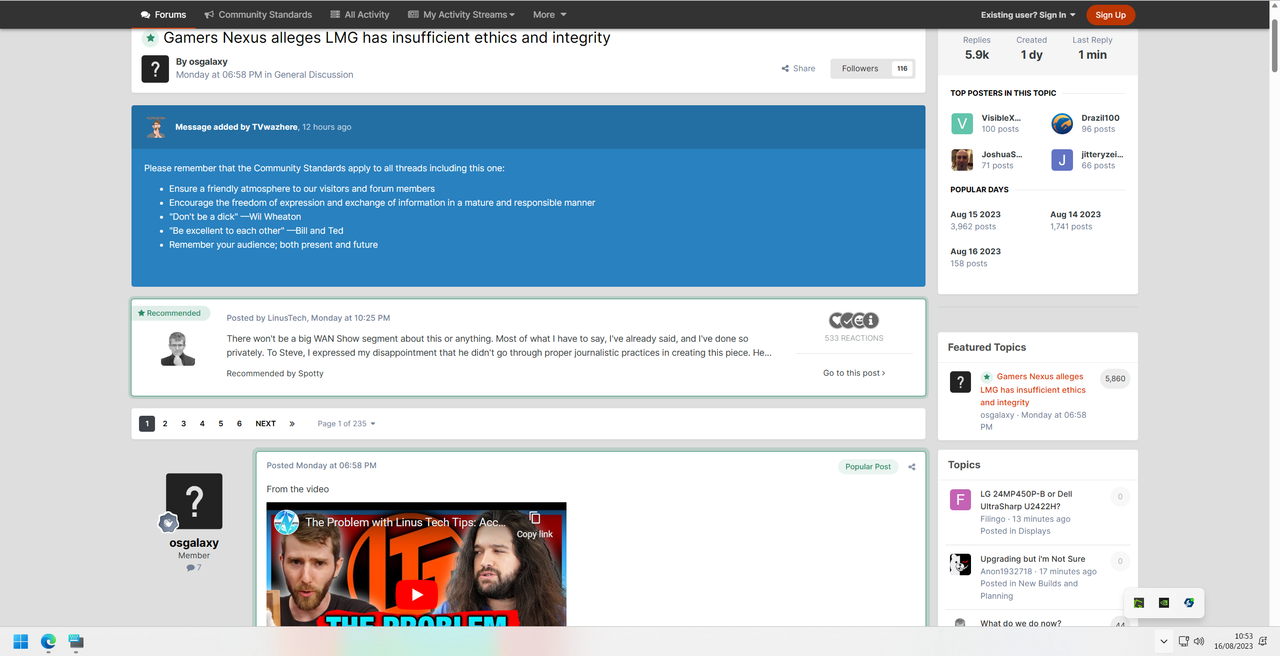1280x656 pixels.
Task: Click the share icon on first post
Action: pyautogui.click(x=912, y=467)
